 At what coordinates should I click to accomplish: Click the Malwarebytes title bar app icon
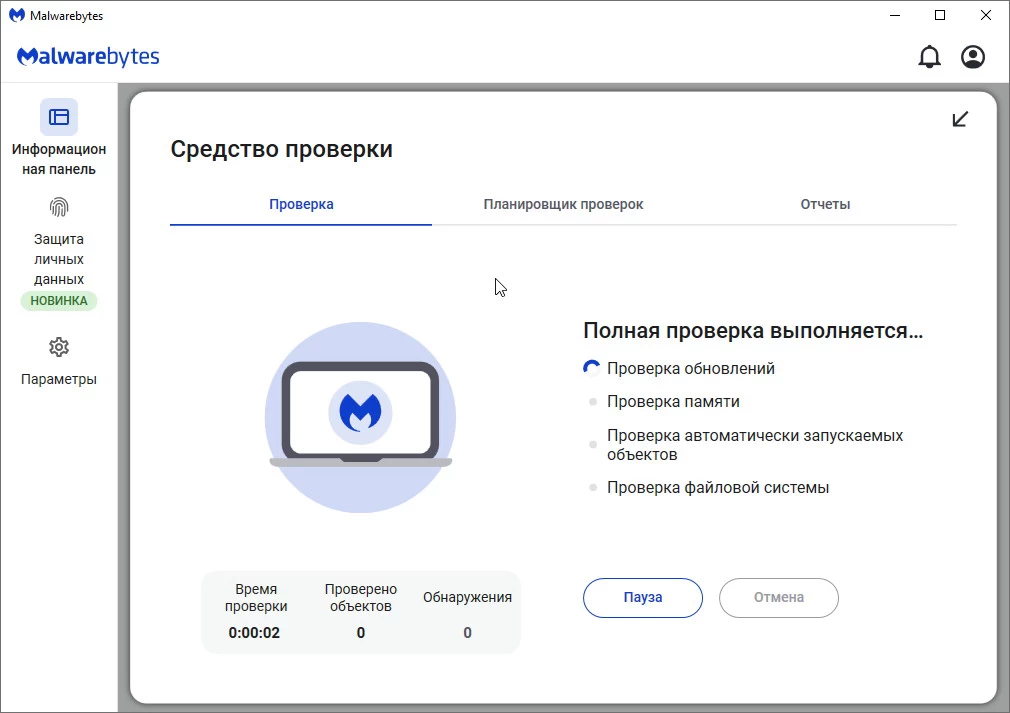[x=16, y=15]
